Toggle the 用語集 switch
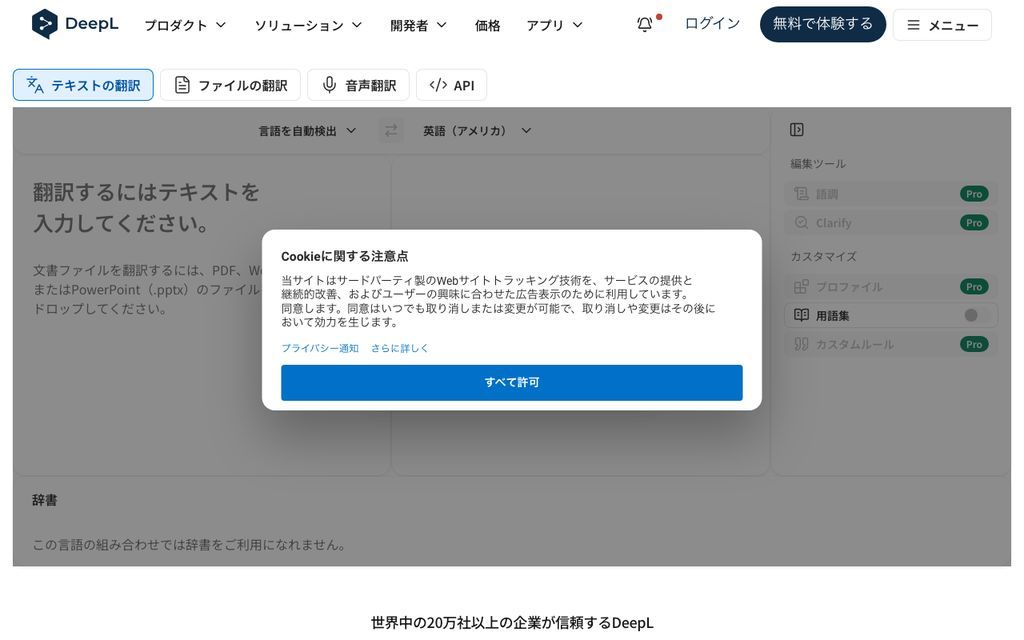The image size is (1024, 640). 976,315
